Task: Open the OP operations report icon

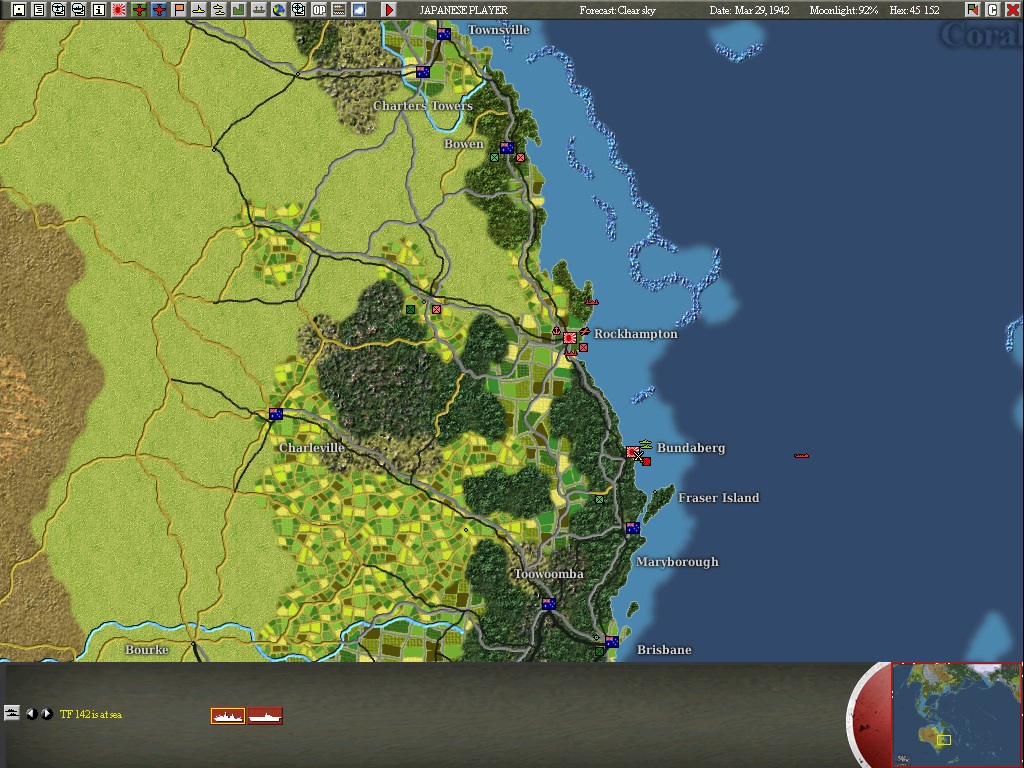Action: (319, 9)
